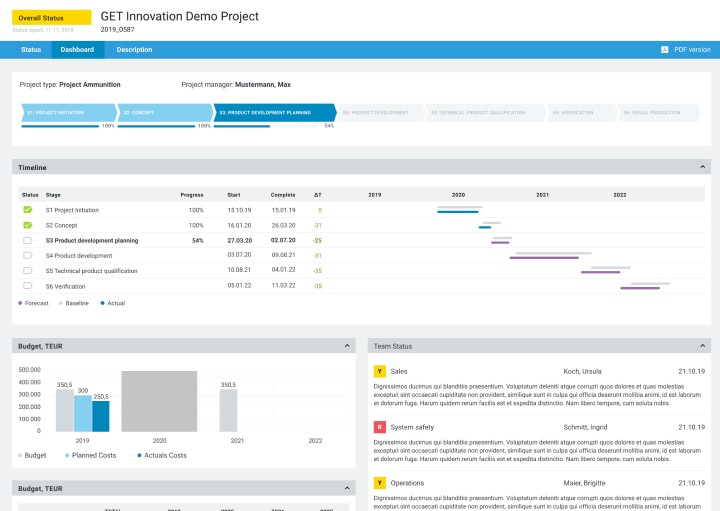Click the project manager name Mustermann, Max

click(x=263, y=84)
